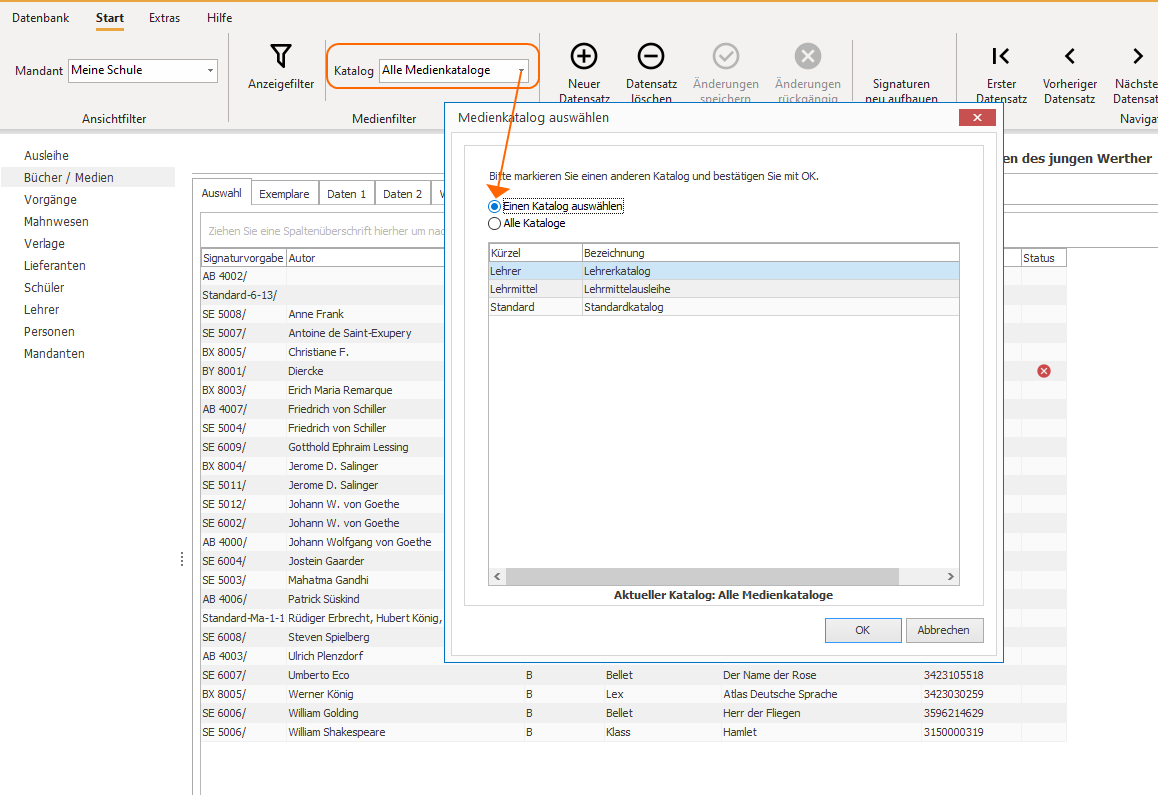Click the red error status icon in Diercke row
1158x795 pixels.
coord(1044,371)
